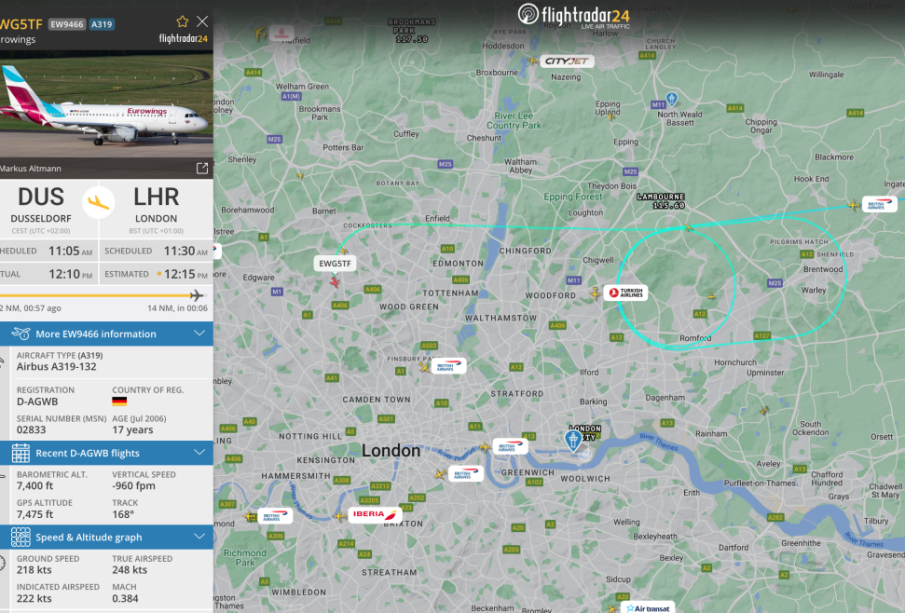905x613 pixels.
Task: Open the aircraft photo external link icon
Action: point(202,168)
